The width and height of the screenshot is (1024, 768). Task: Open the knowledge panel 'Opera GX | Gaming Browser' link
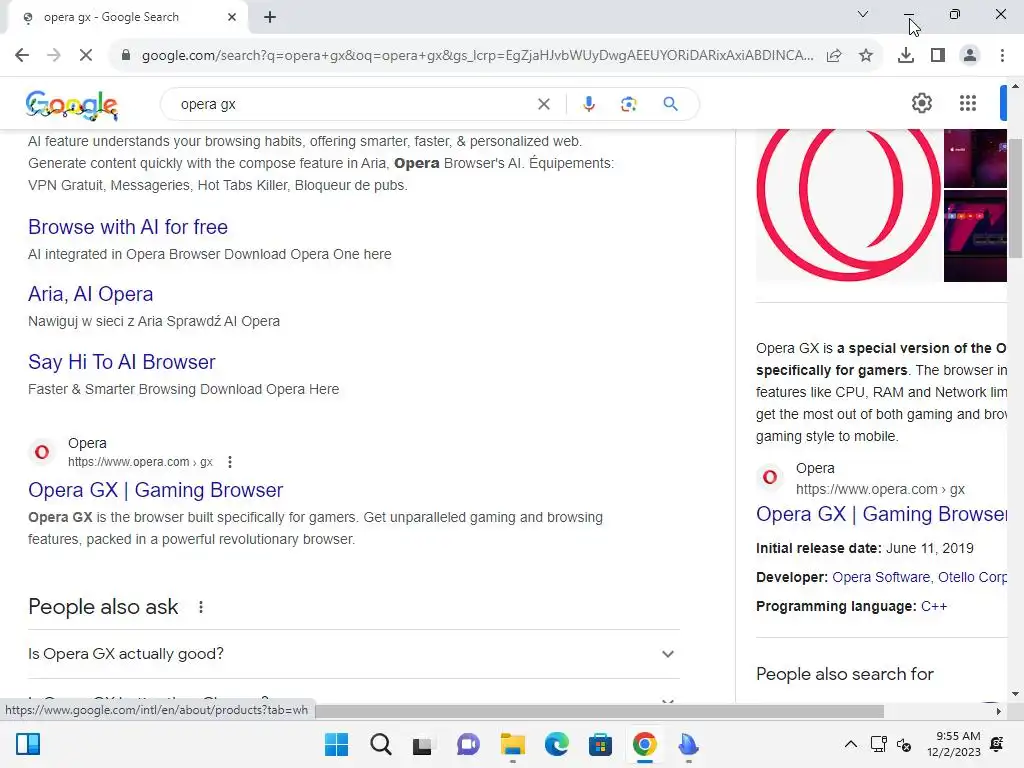[881, 514]
